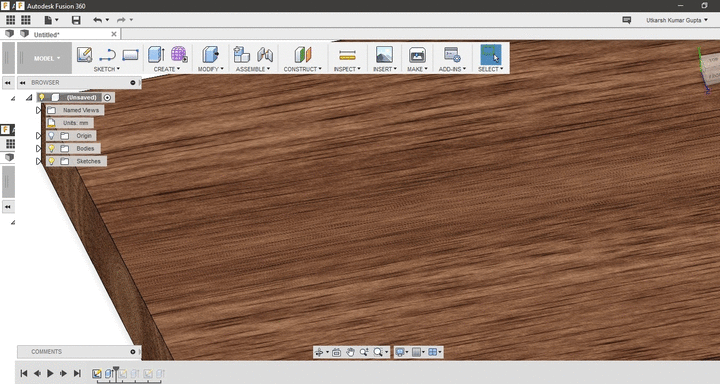Viewport: 720px width, 384px height.
Task: Open the Viewports layout icon
Action: pos(433,352)
